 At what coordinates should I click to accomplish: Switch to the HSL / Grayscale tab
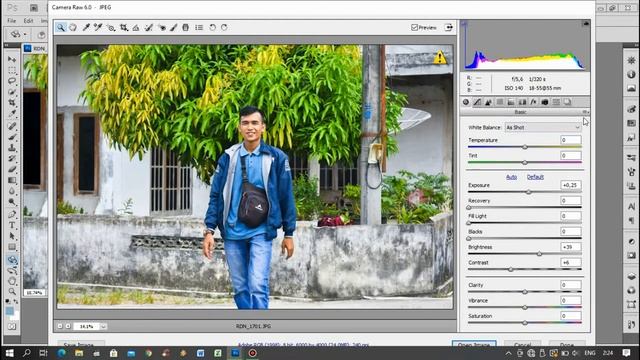pos(500,102)
